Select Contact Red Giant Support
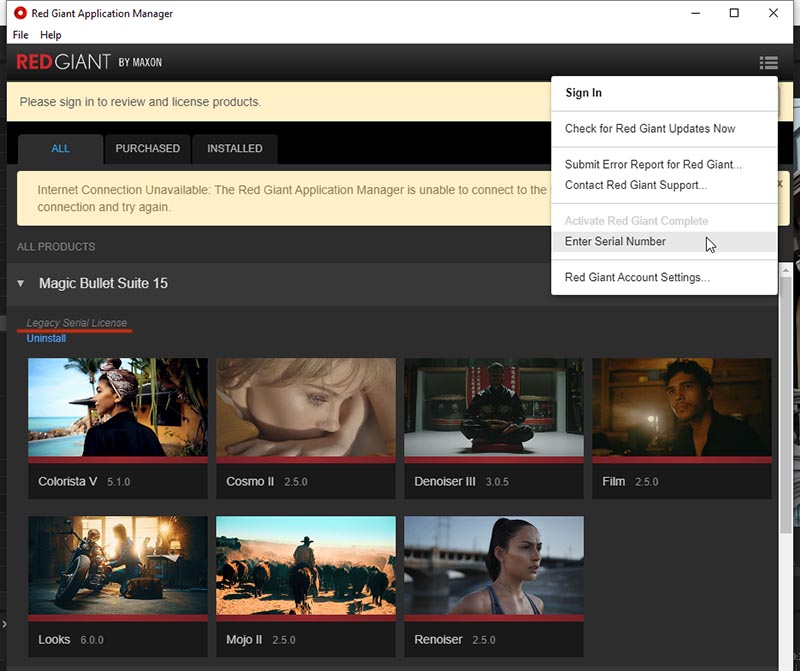 click(636, 185)
